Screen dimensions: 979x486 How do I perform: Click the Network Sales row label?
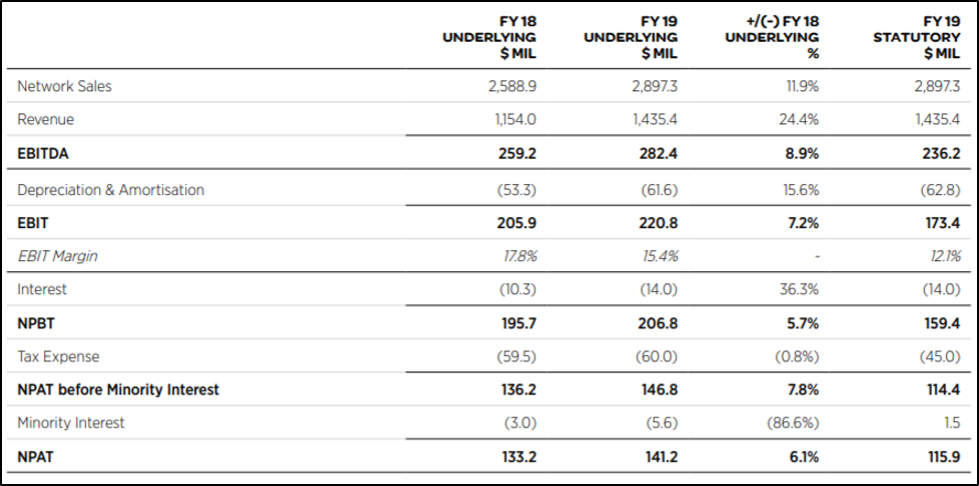pos(64,86)
